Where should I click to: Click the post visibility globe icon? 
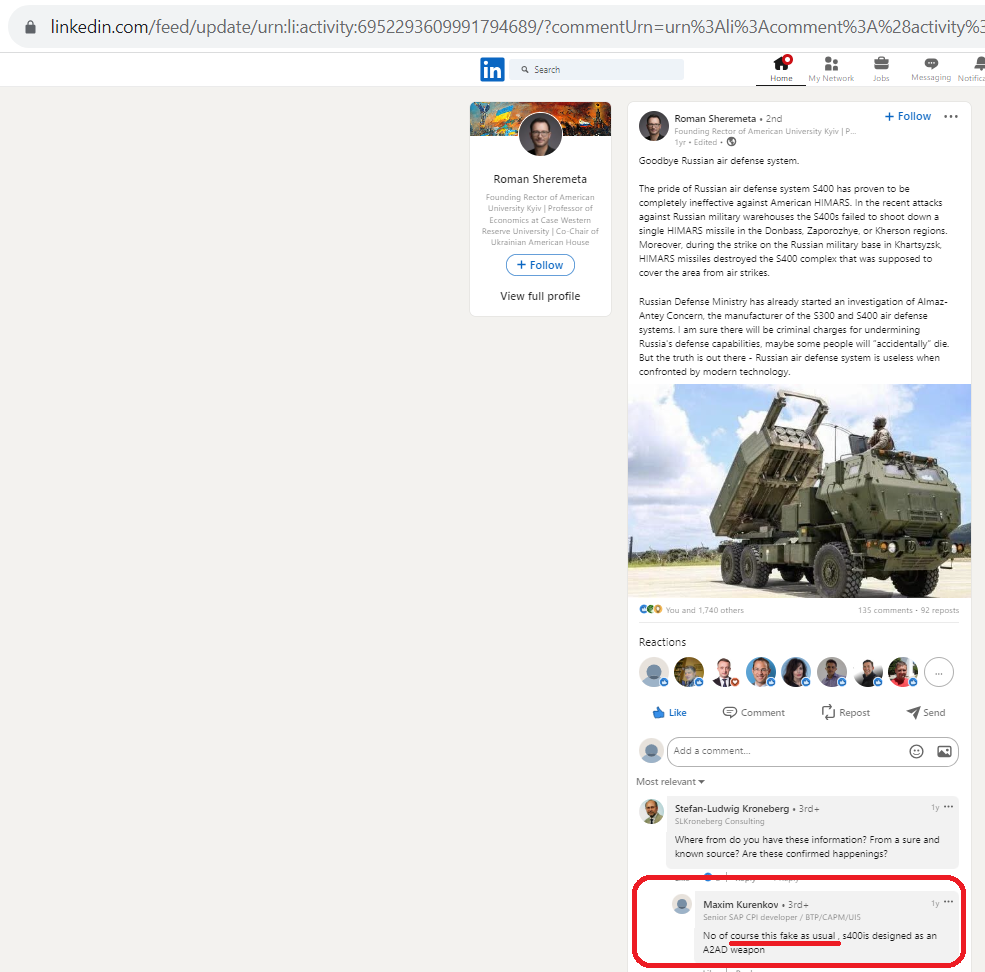click(x=731, y=142)
